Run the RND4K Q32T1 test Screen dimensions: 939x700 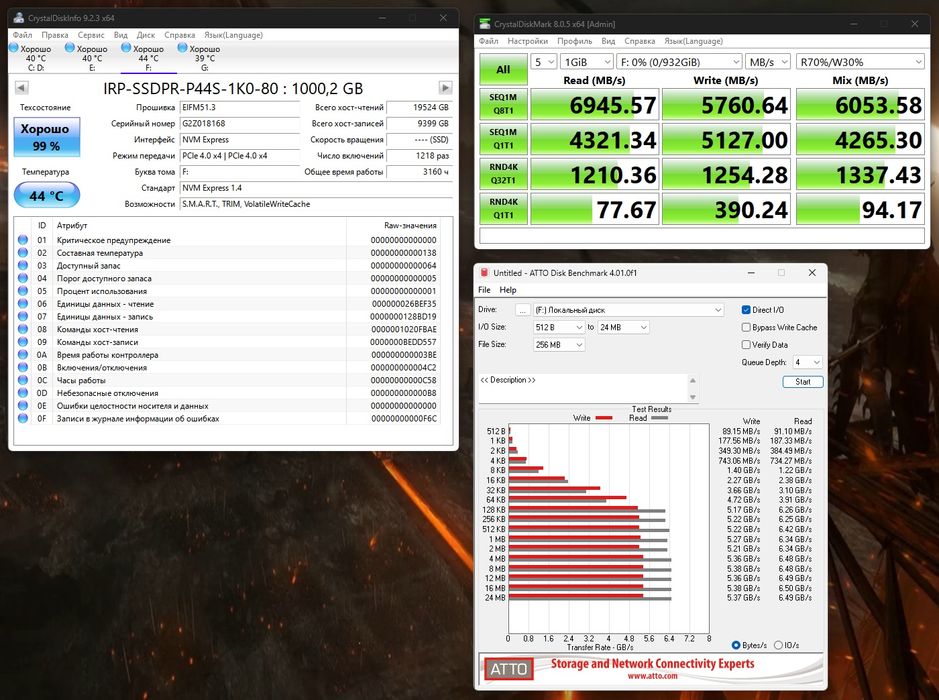tap(503, 174)
